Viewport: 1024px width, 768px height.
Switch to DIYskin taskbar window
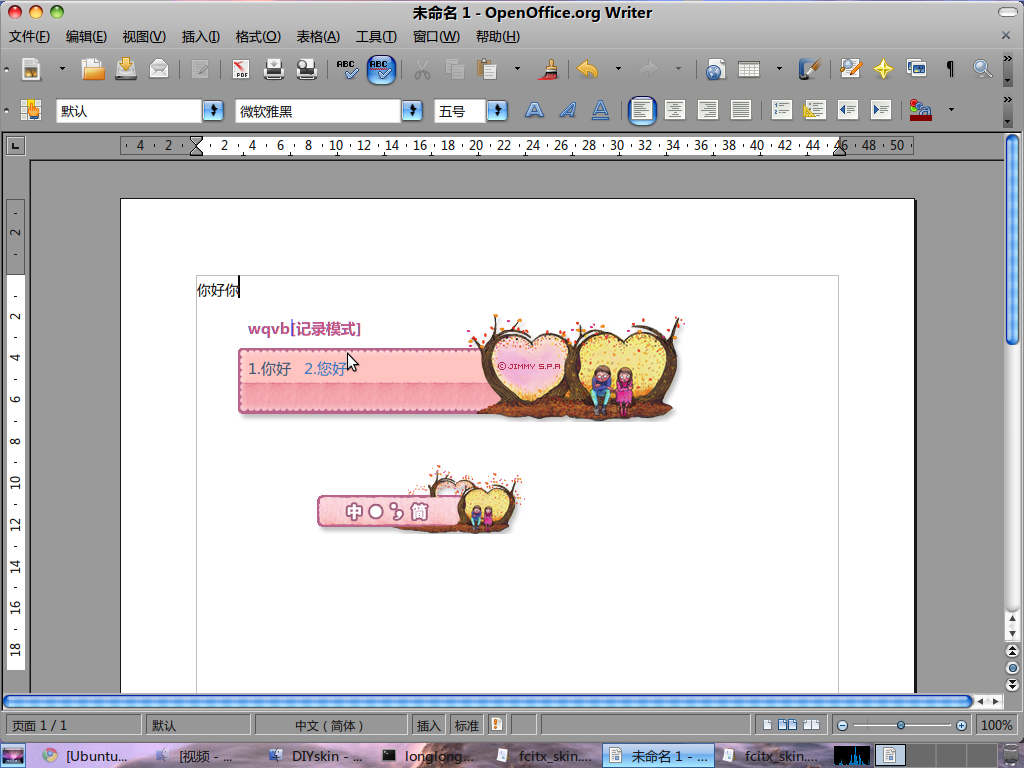click(x=315, y=756)
